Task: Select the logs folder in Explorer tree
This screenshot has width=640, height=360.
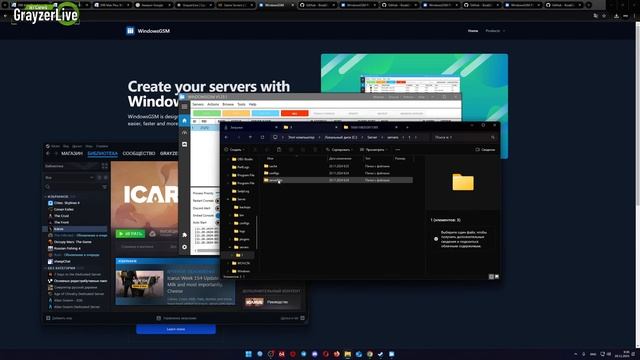Action: click(x=240, y=231)
